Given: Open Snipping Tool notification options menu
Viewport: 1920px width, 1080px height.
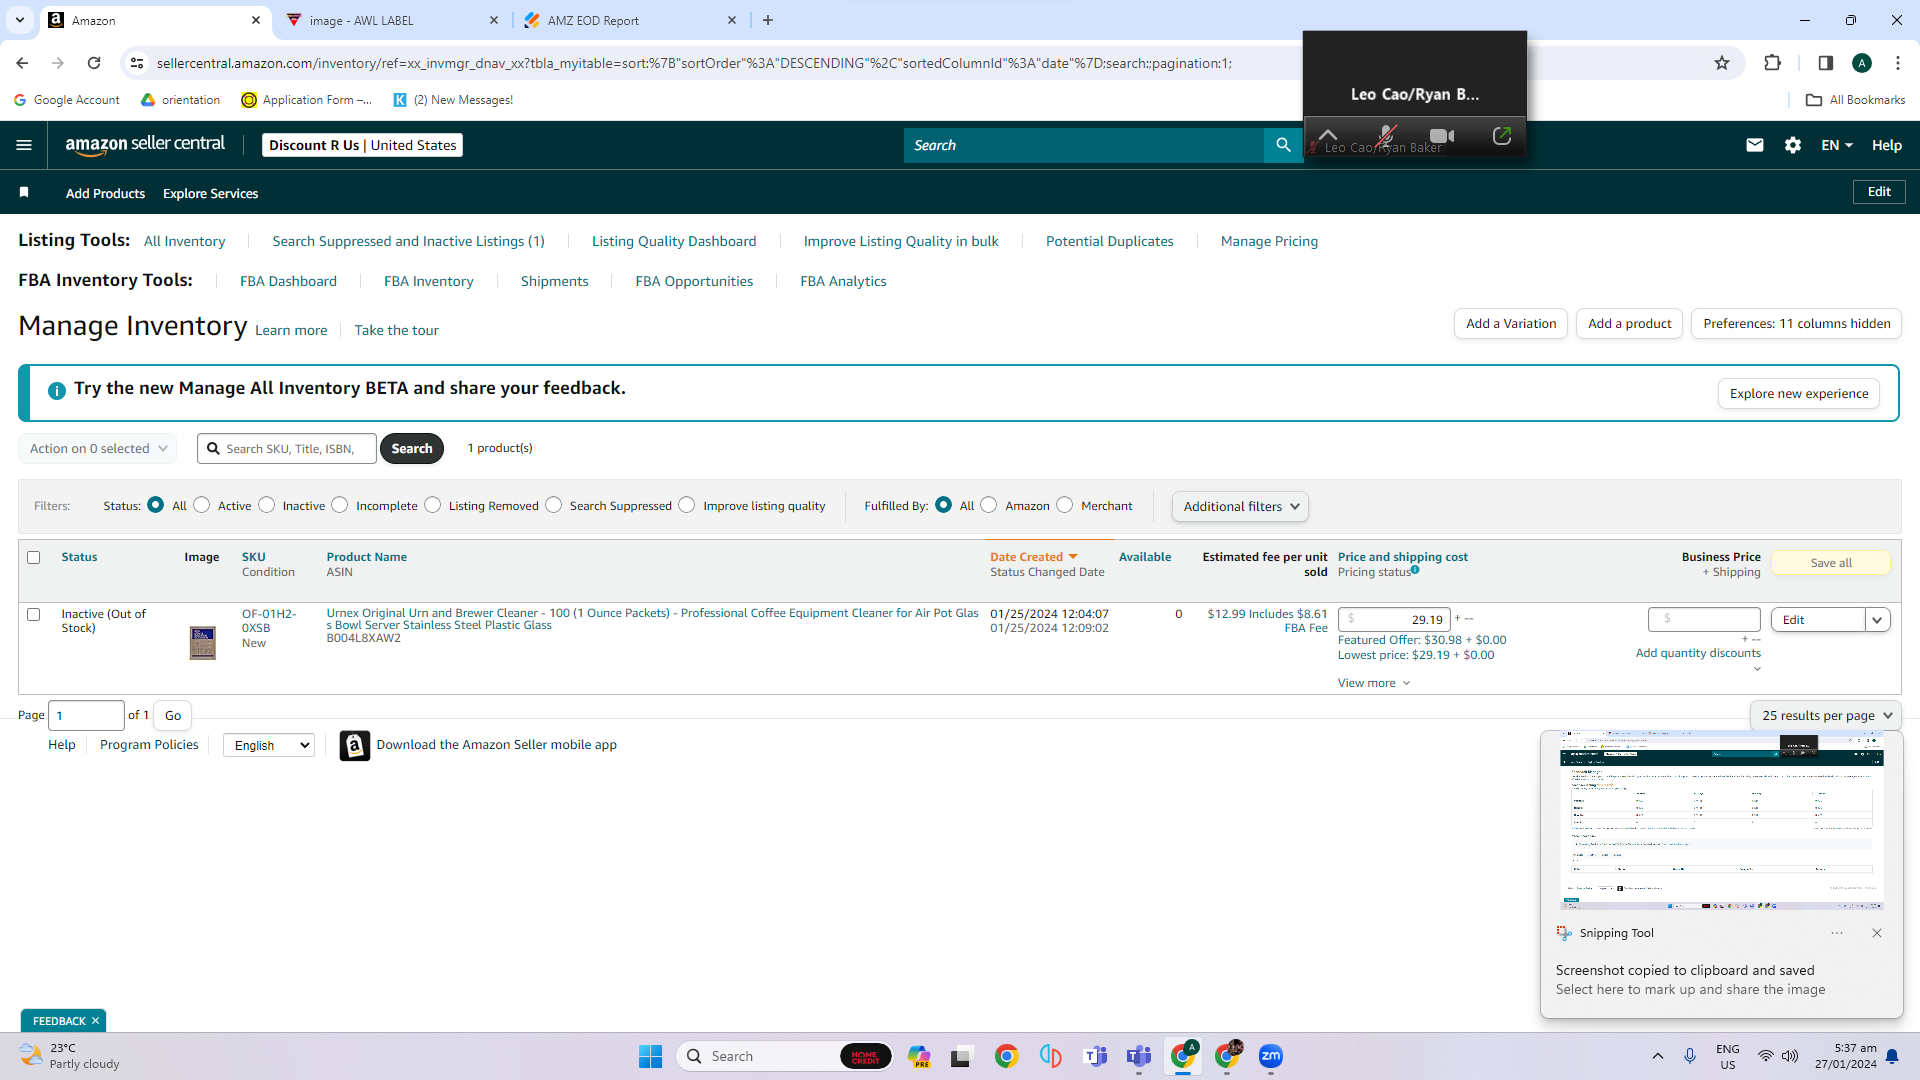Looking at the screenshot, I should point(1837,933).
